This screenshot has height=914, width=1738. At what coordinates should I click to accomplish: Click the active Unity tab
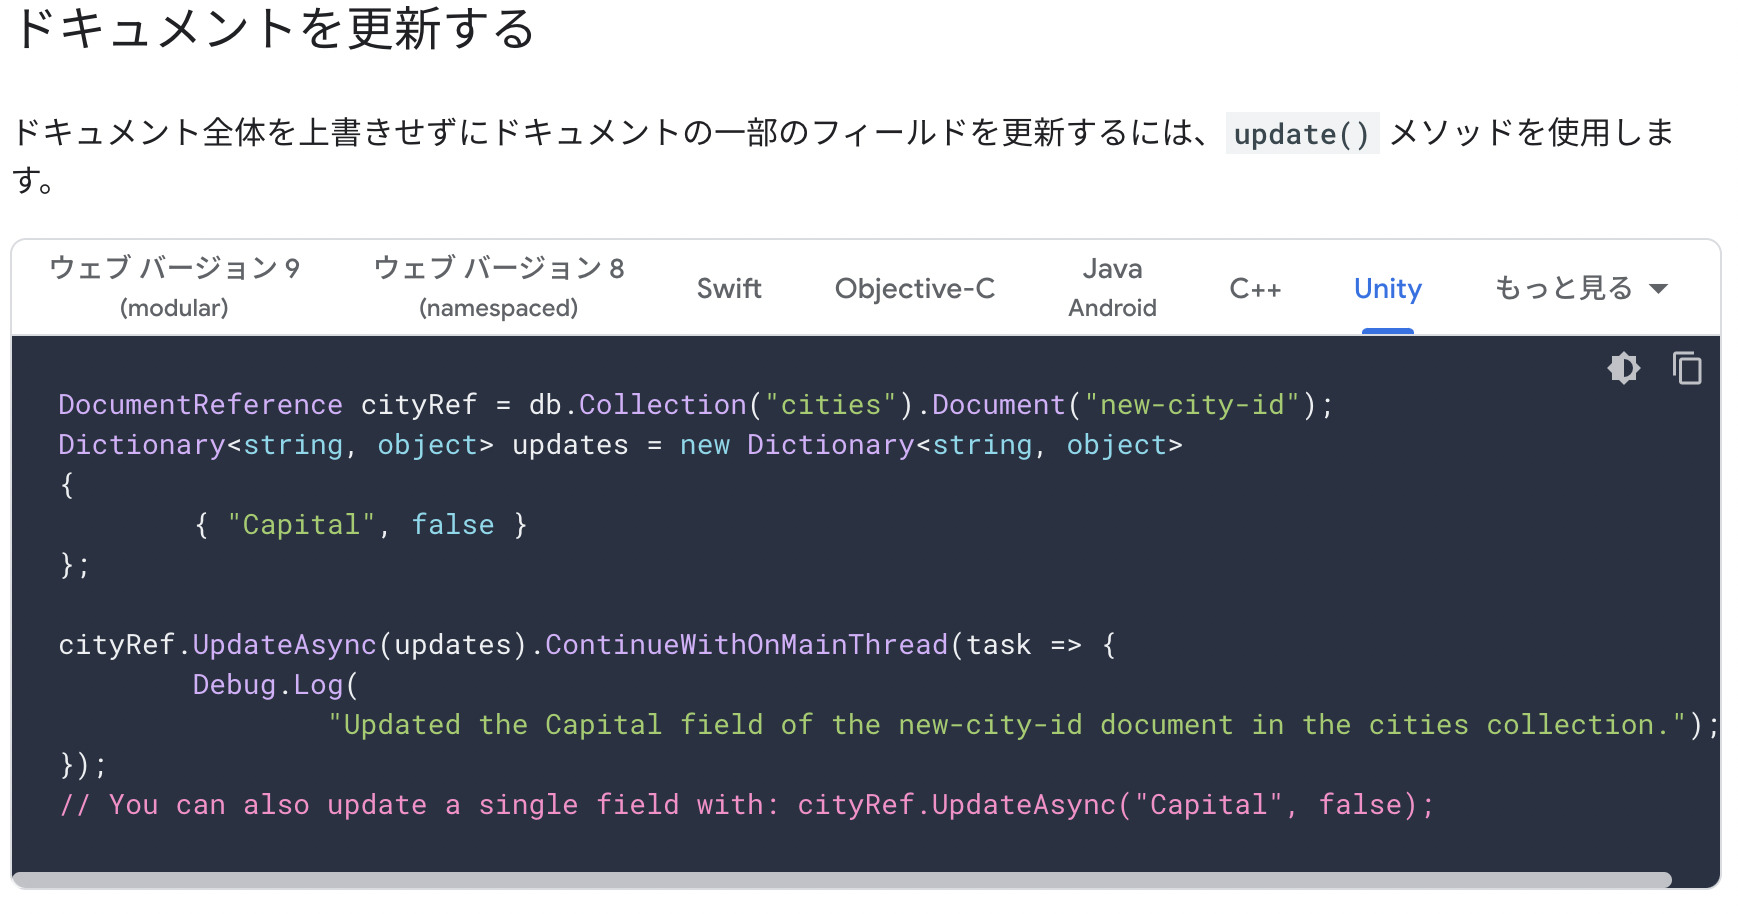1387,288
